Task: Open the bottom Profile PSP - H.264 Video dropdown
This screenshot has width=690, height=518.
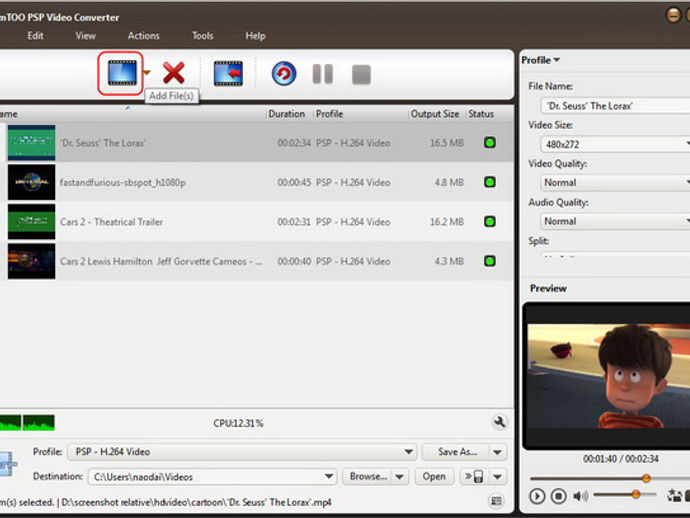Action: (x=242, y=452)
